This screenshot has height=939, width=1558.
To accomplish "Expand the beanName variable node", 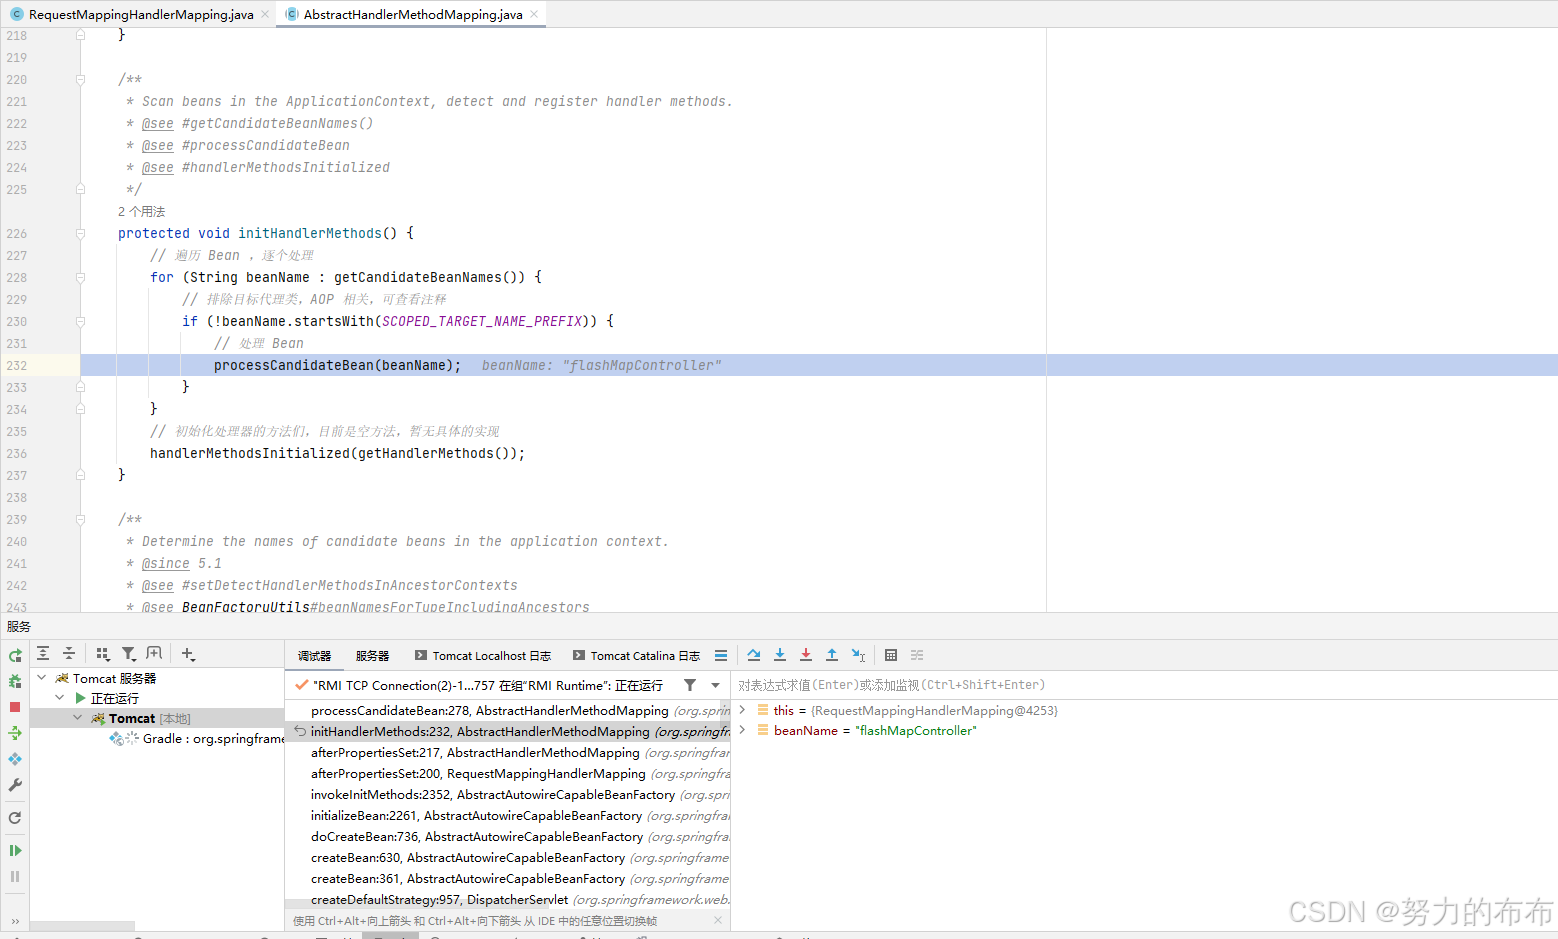I will (x=742, y=731).
